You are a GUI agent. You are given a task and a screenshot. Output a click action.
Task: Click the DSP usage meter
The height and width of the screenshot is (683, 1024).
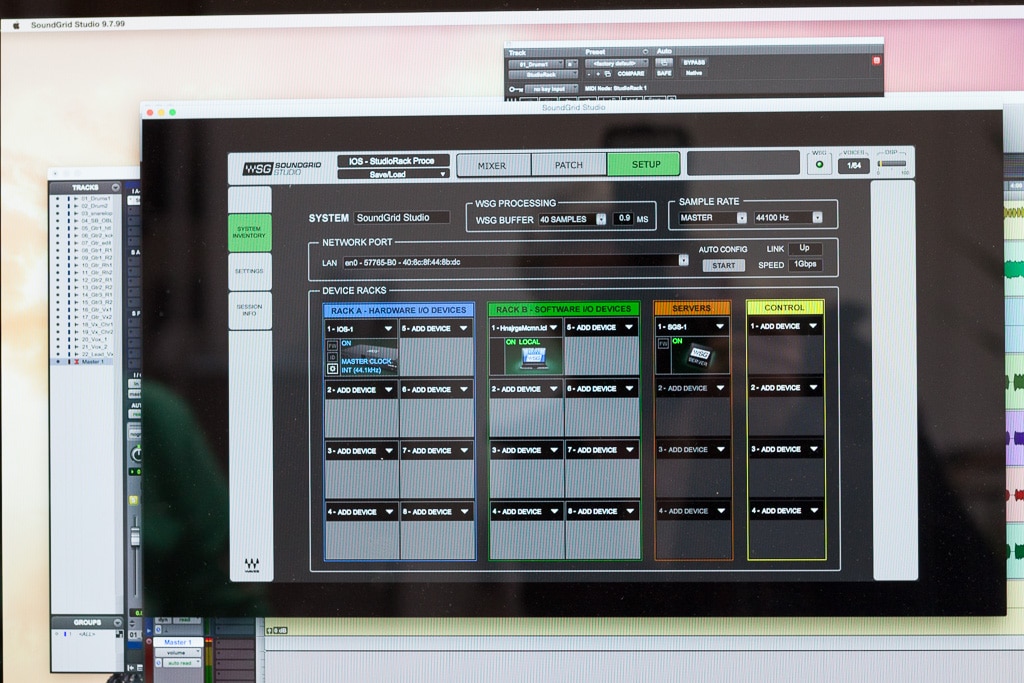pos(892,164)
